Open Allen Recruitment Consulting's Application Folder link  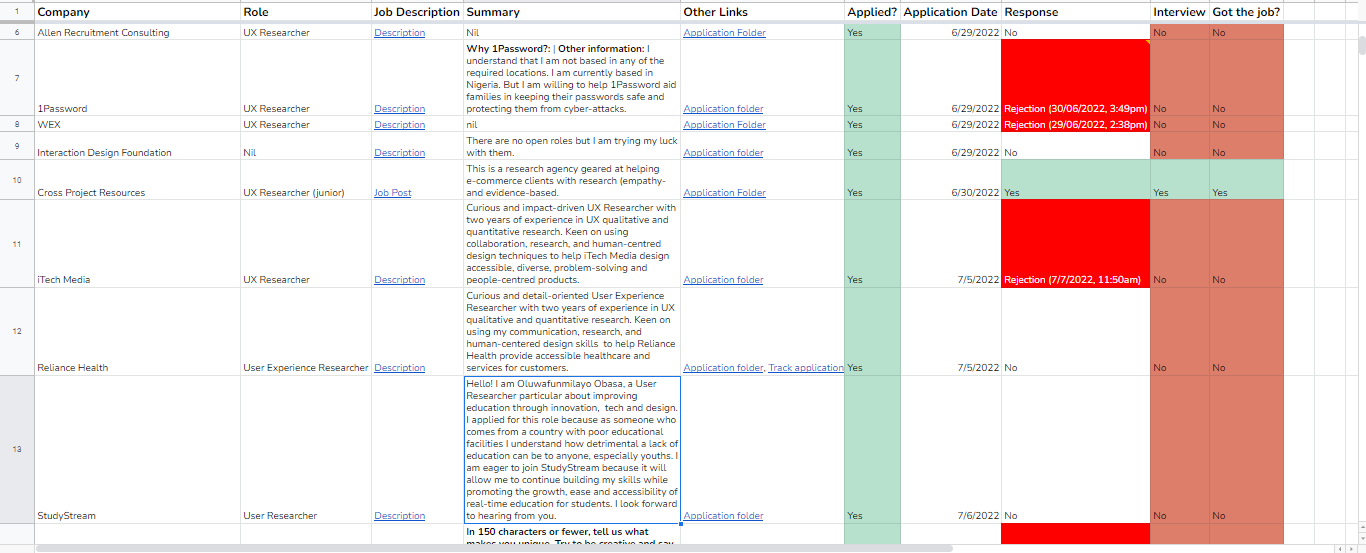[724, 33]
